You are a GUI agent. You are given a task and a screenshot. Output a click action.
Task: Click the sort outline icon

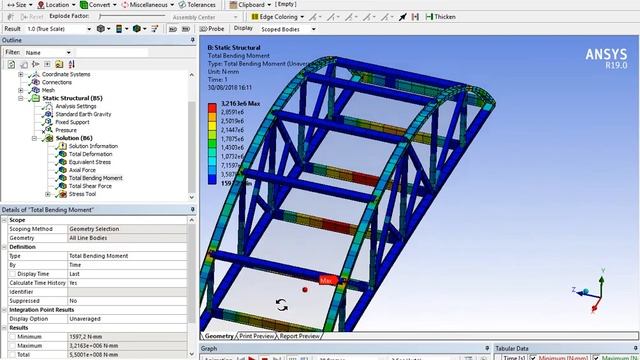(71, 64)
